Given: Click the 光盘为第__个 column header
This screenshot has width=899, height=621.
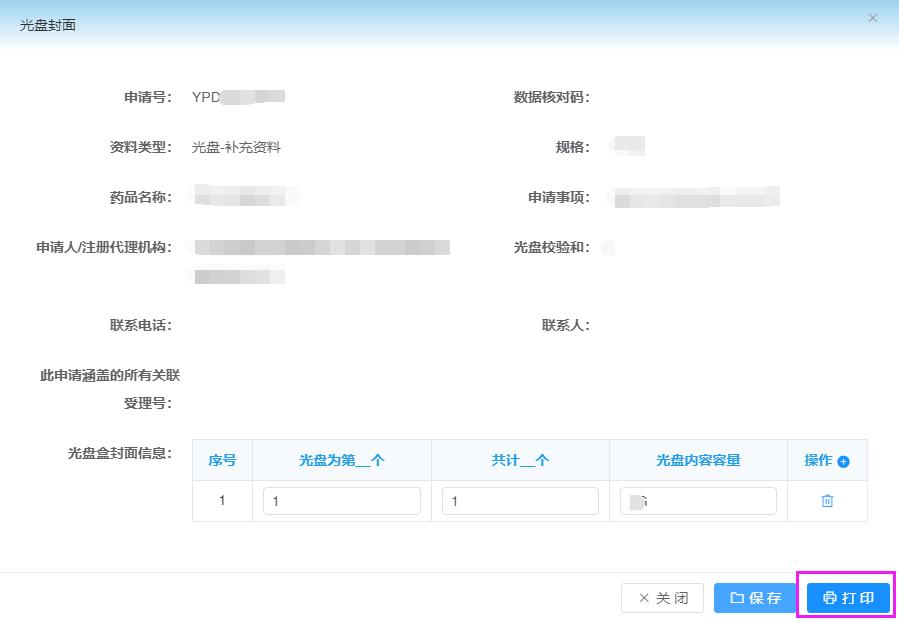Looking at the screenshot, I should (341, 460).
